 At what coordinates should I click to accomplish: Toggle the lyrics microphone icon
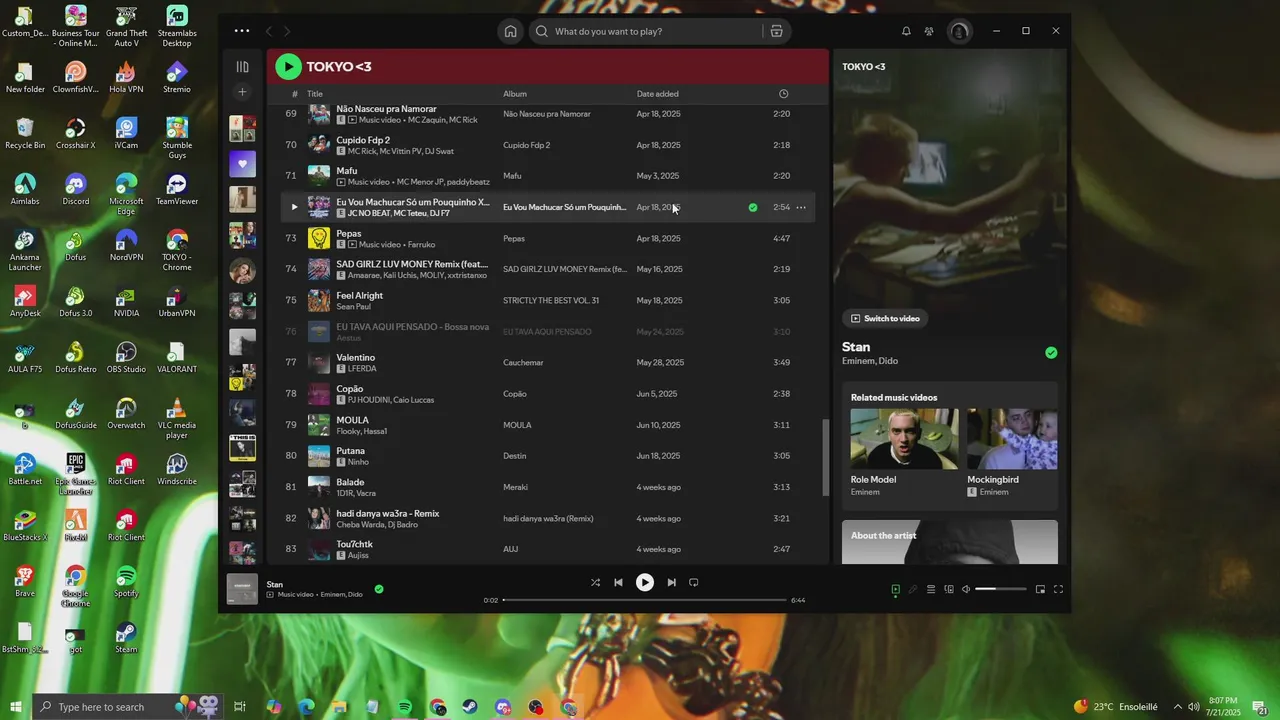click(x=913, y=589)
